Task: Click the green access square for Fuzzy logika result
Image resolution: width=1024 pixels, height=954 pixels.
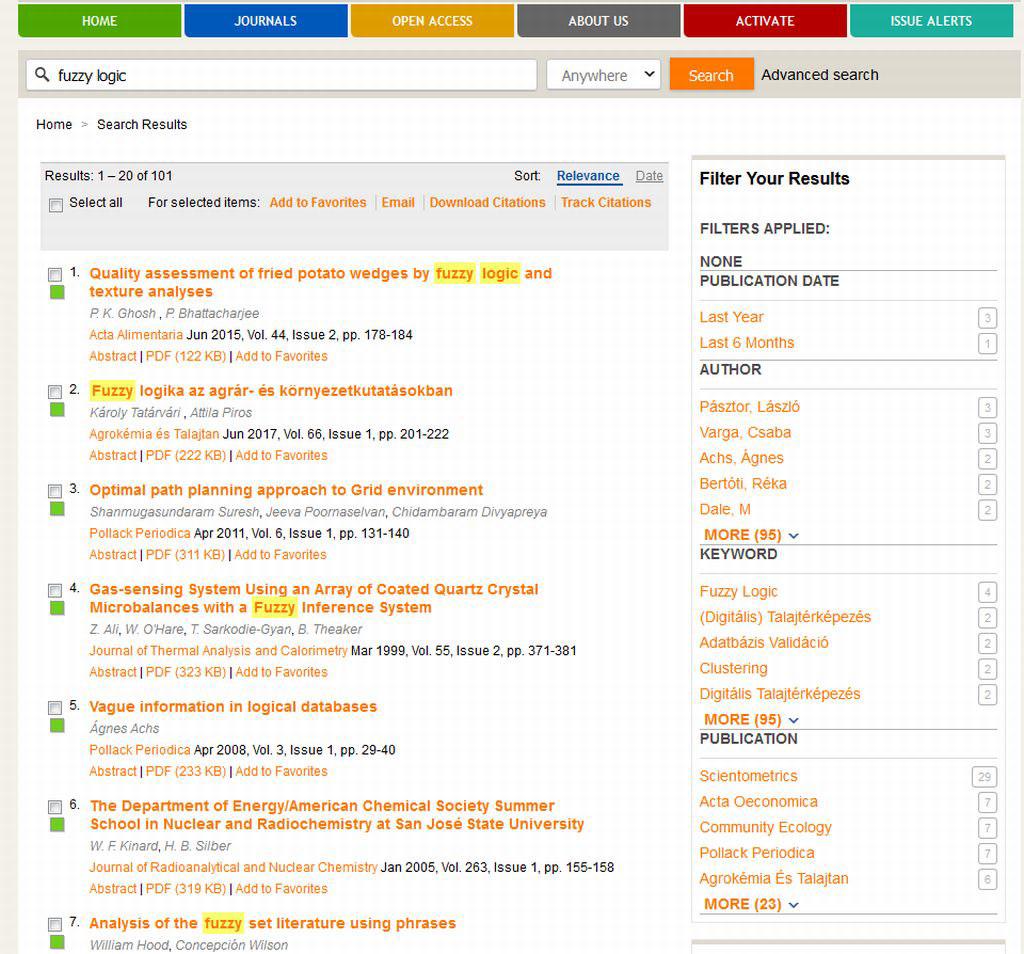Action: click(57, 409)
